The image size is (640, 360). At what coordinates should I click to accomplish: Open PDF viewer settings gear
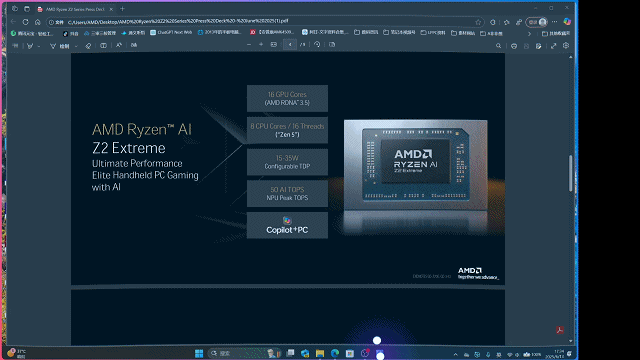tap(566, 46)
